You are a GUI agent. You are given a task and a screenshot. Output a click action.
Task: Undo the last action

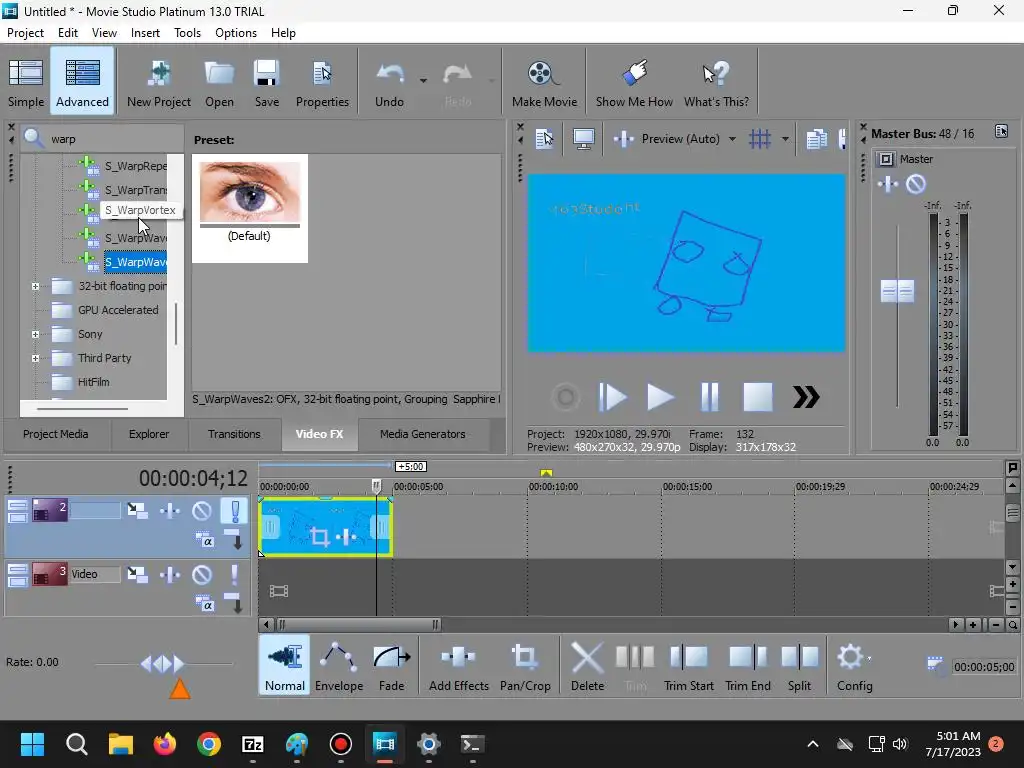tap(389, 83)
